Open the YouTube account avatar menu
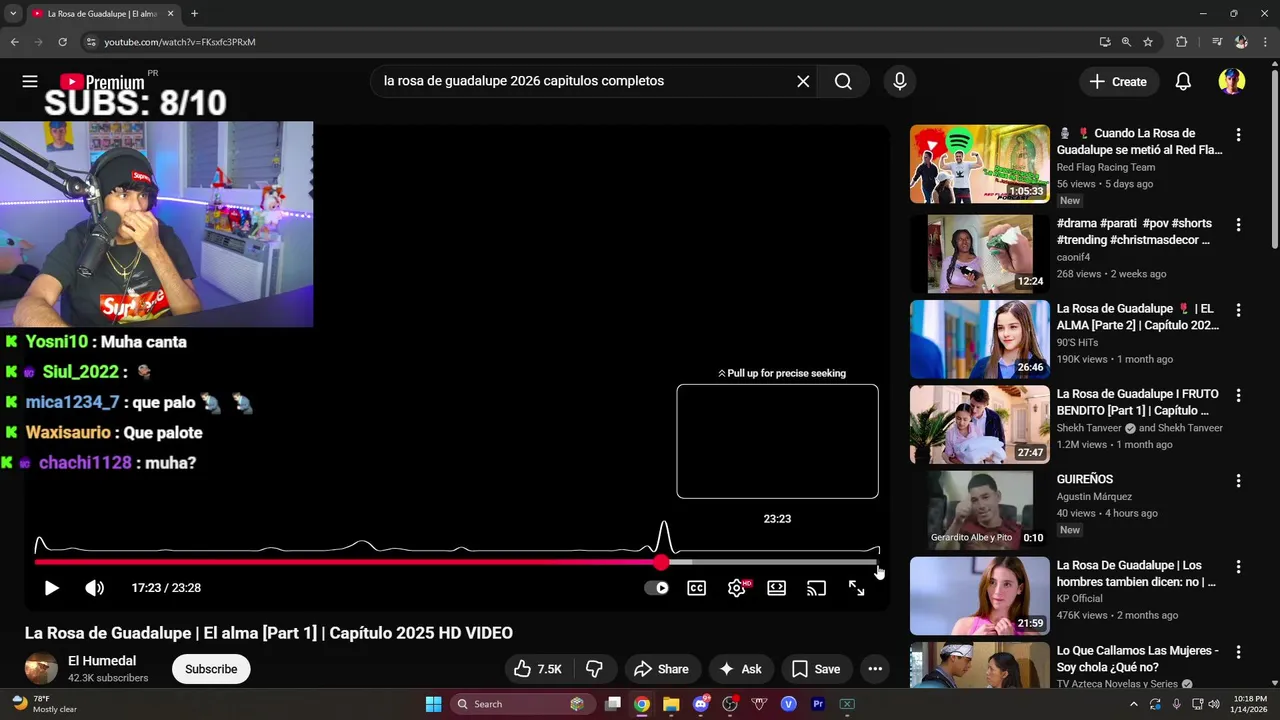This screenshot has width=1280, height=720. pos(1232,82)
